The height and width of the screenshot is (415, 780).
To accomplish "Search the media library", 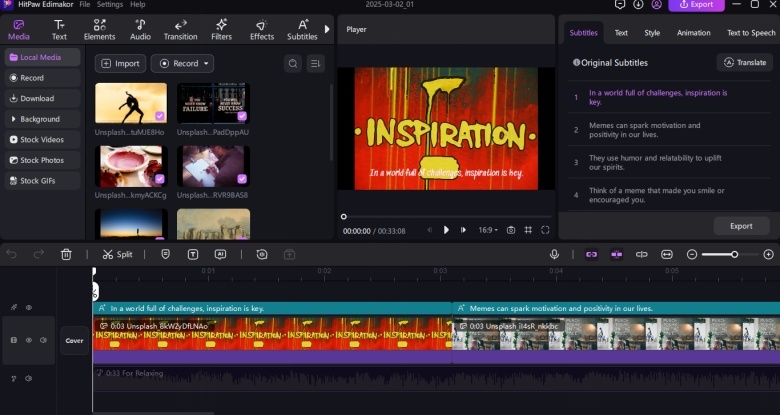I will pos(292,64).
